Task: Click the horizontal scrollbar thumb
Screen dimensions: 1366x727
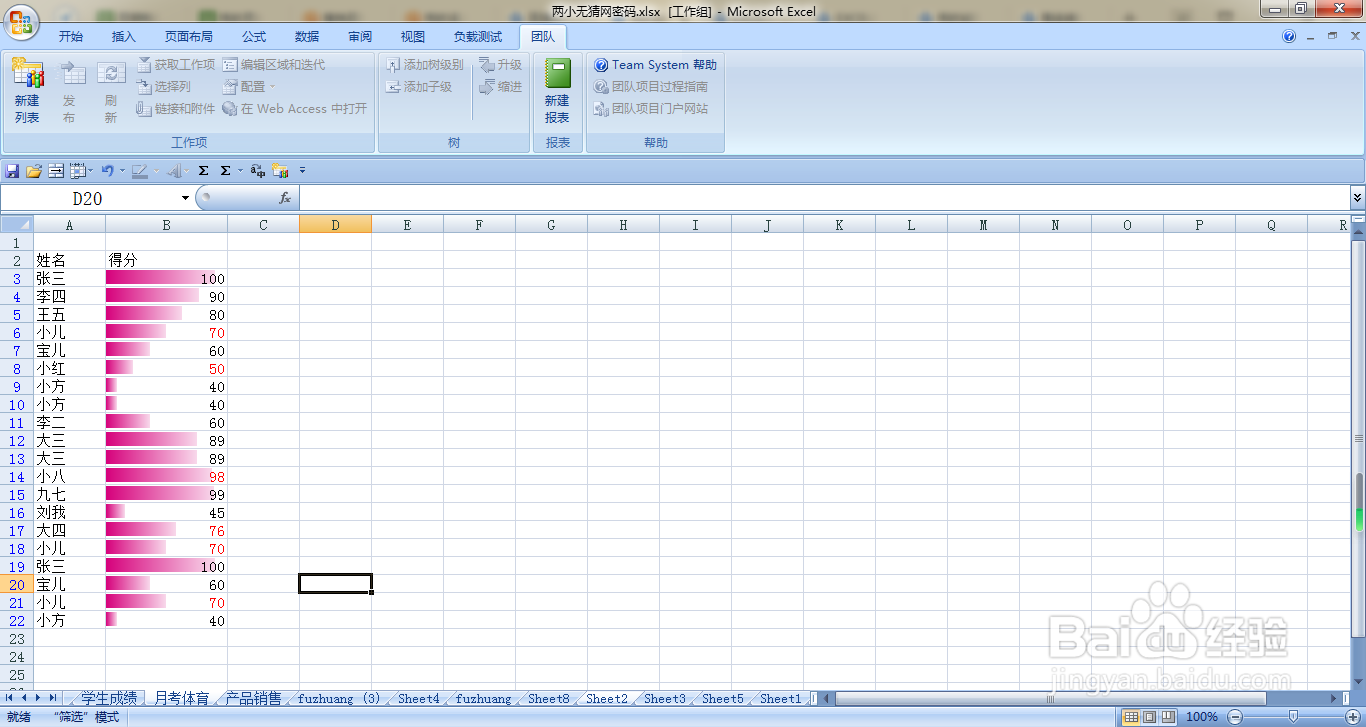Action: [1050, 698]
